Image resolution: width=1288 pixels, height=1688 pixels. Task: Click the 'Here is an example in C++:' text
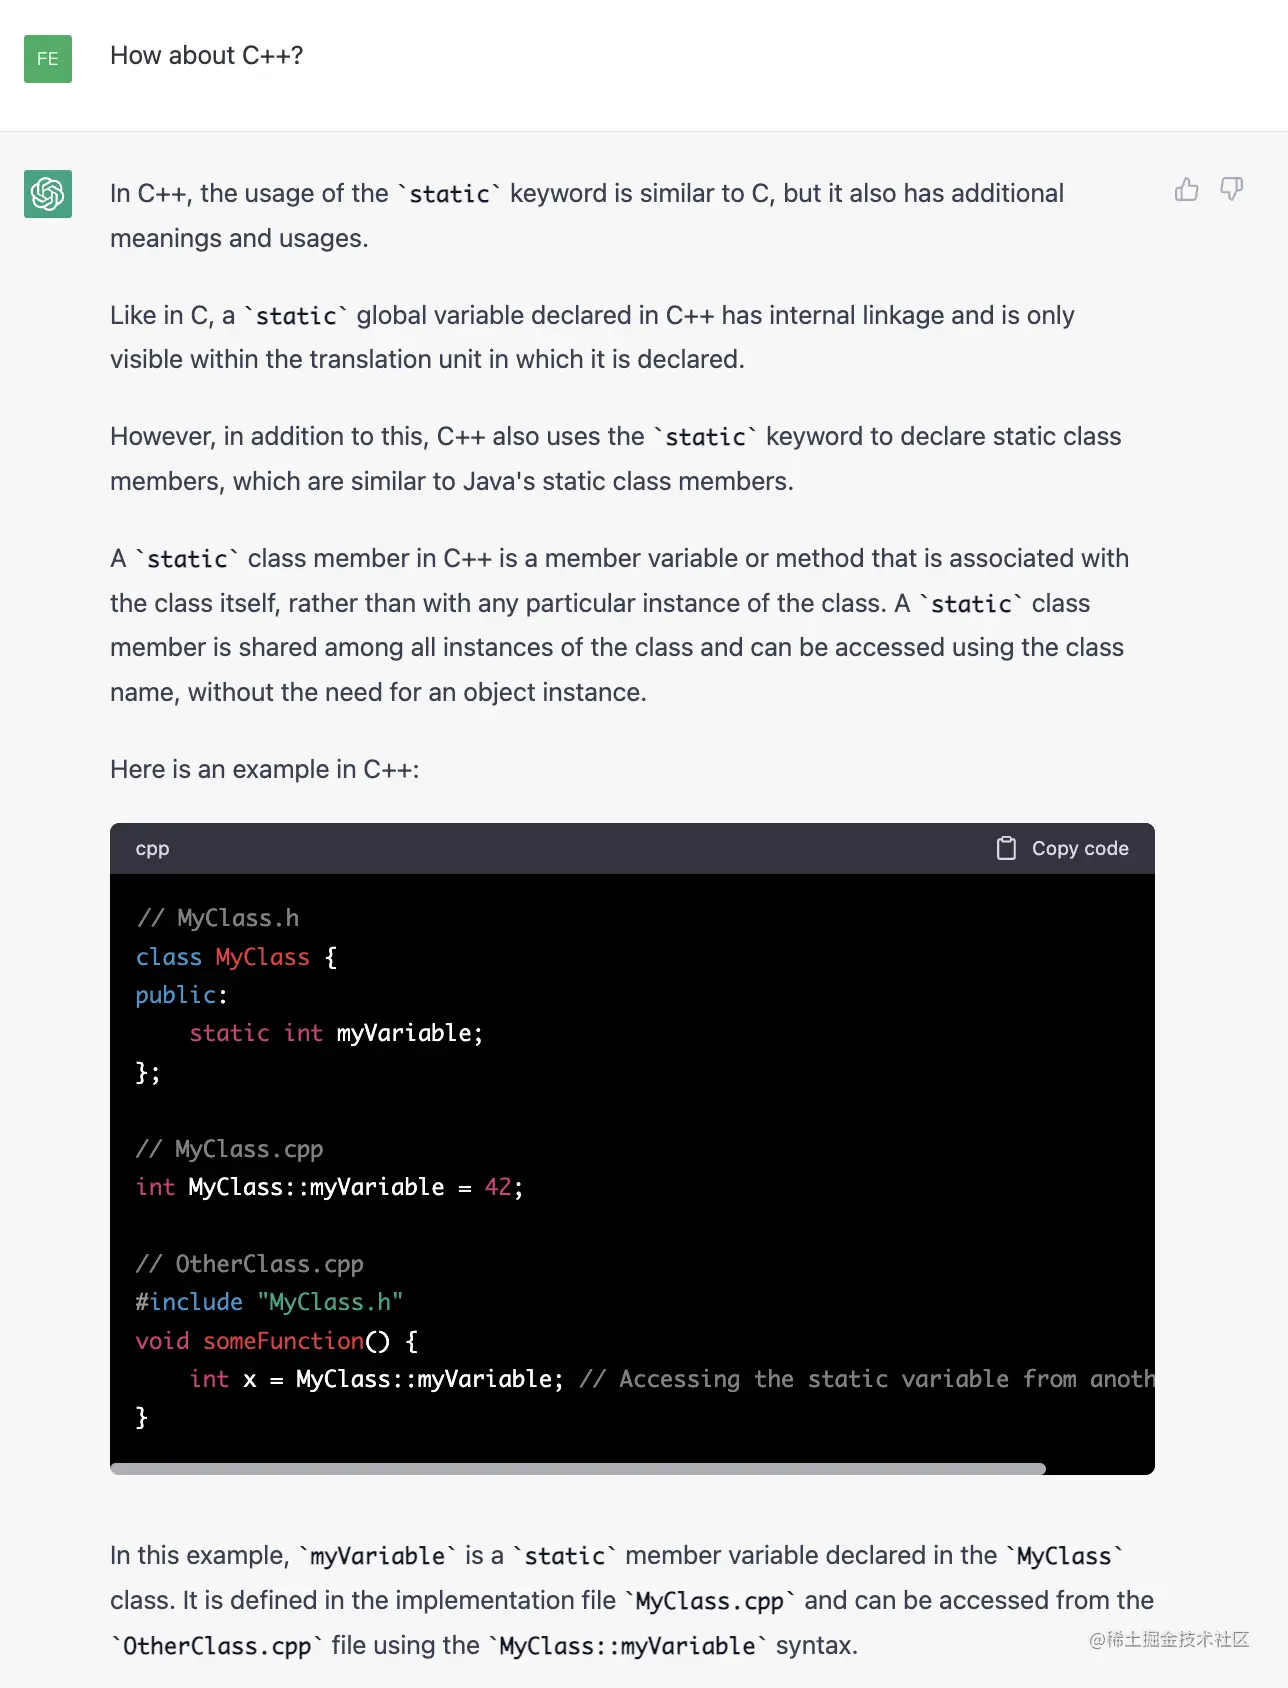pos(265,769)
